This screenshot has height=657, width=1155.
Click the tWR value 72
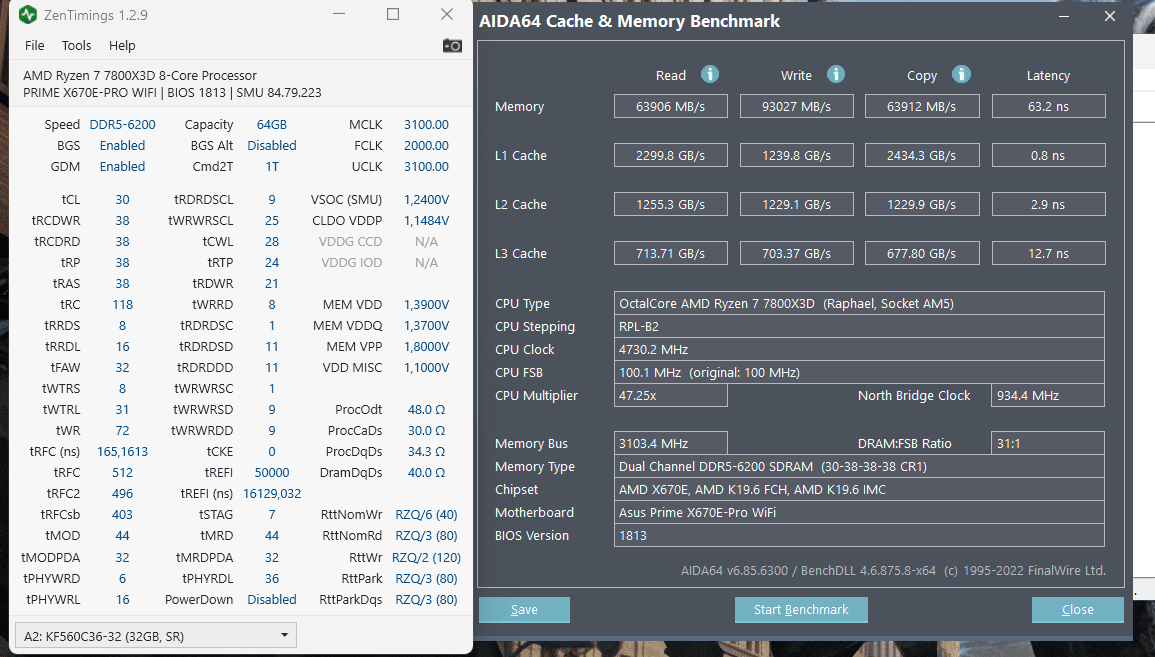[122, 430]
